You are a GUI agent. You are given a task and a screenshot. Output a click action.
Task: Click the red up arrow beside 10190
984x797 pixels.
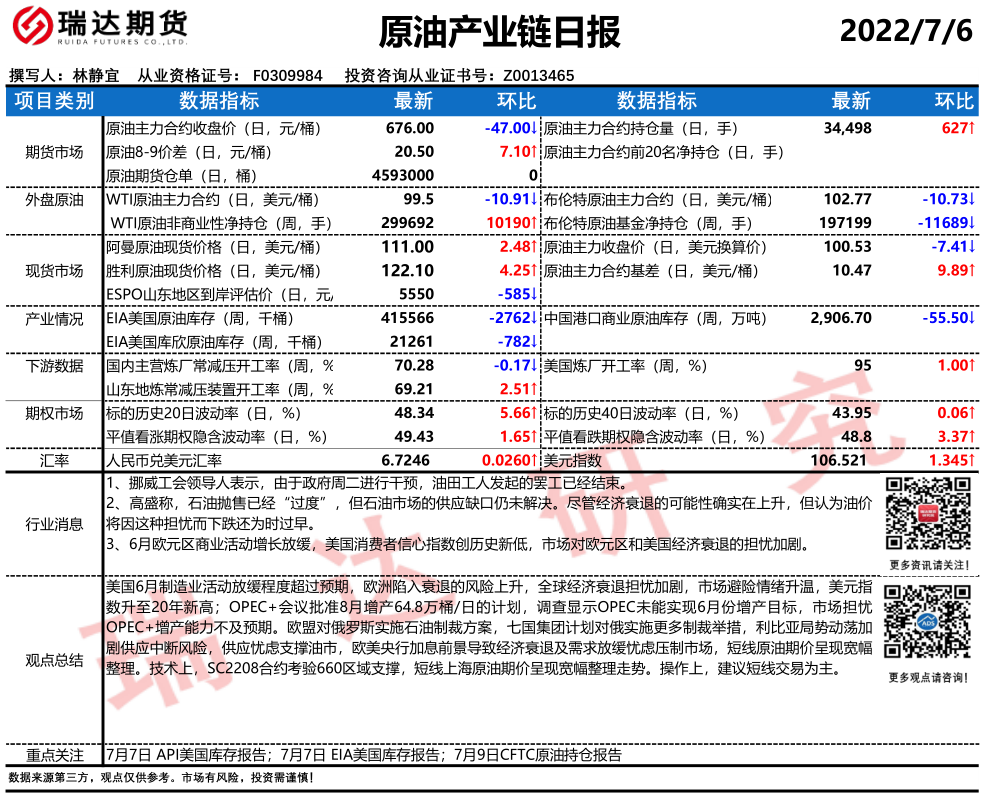[x=534, y=223]
